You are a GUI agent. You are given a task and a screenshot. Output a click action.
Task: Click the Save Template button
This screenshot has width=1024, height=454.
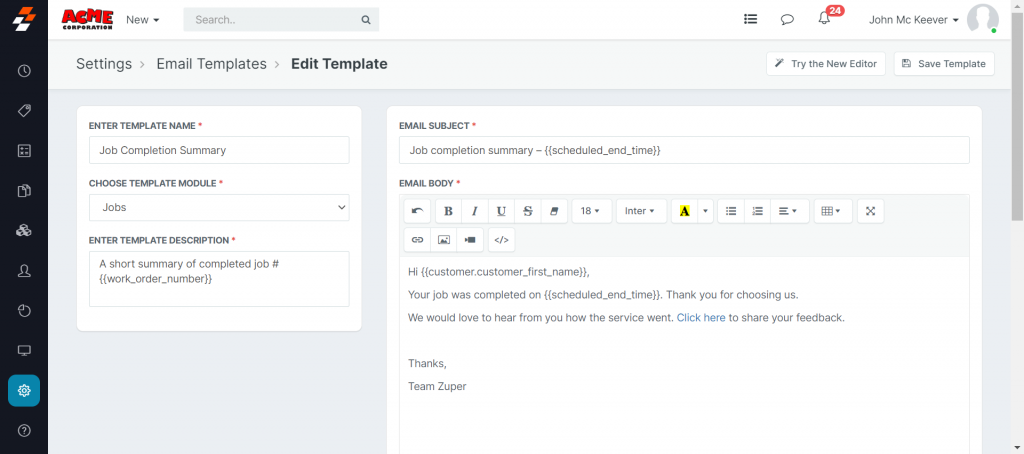[944, 64]
